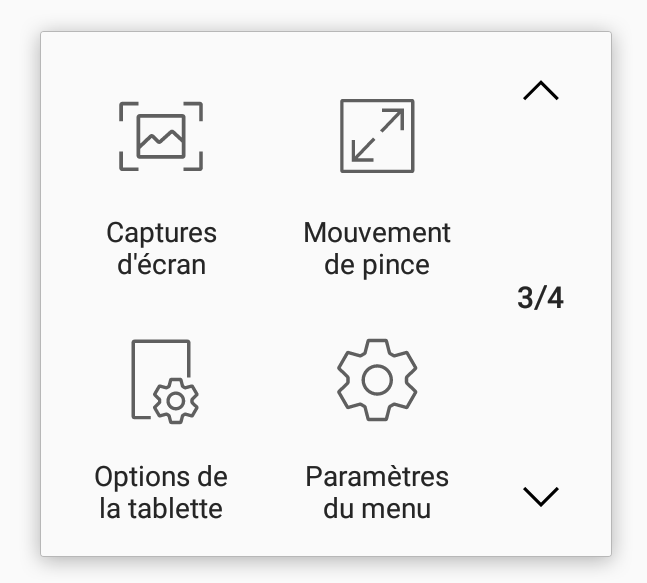
Task: Open the Options de la tablette icon
Action: pos(165,381)
